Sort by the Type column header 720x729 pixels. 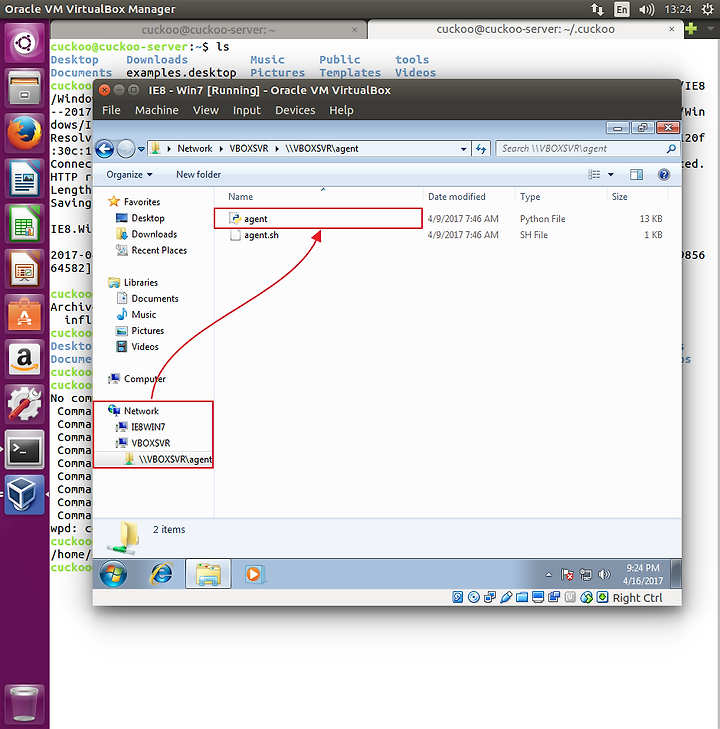point(530,197)
